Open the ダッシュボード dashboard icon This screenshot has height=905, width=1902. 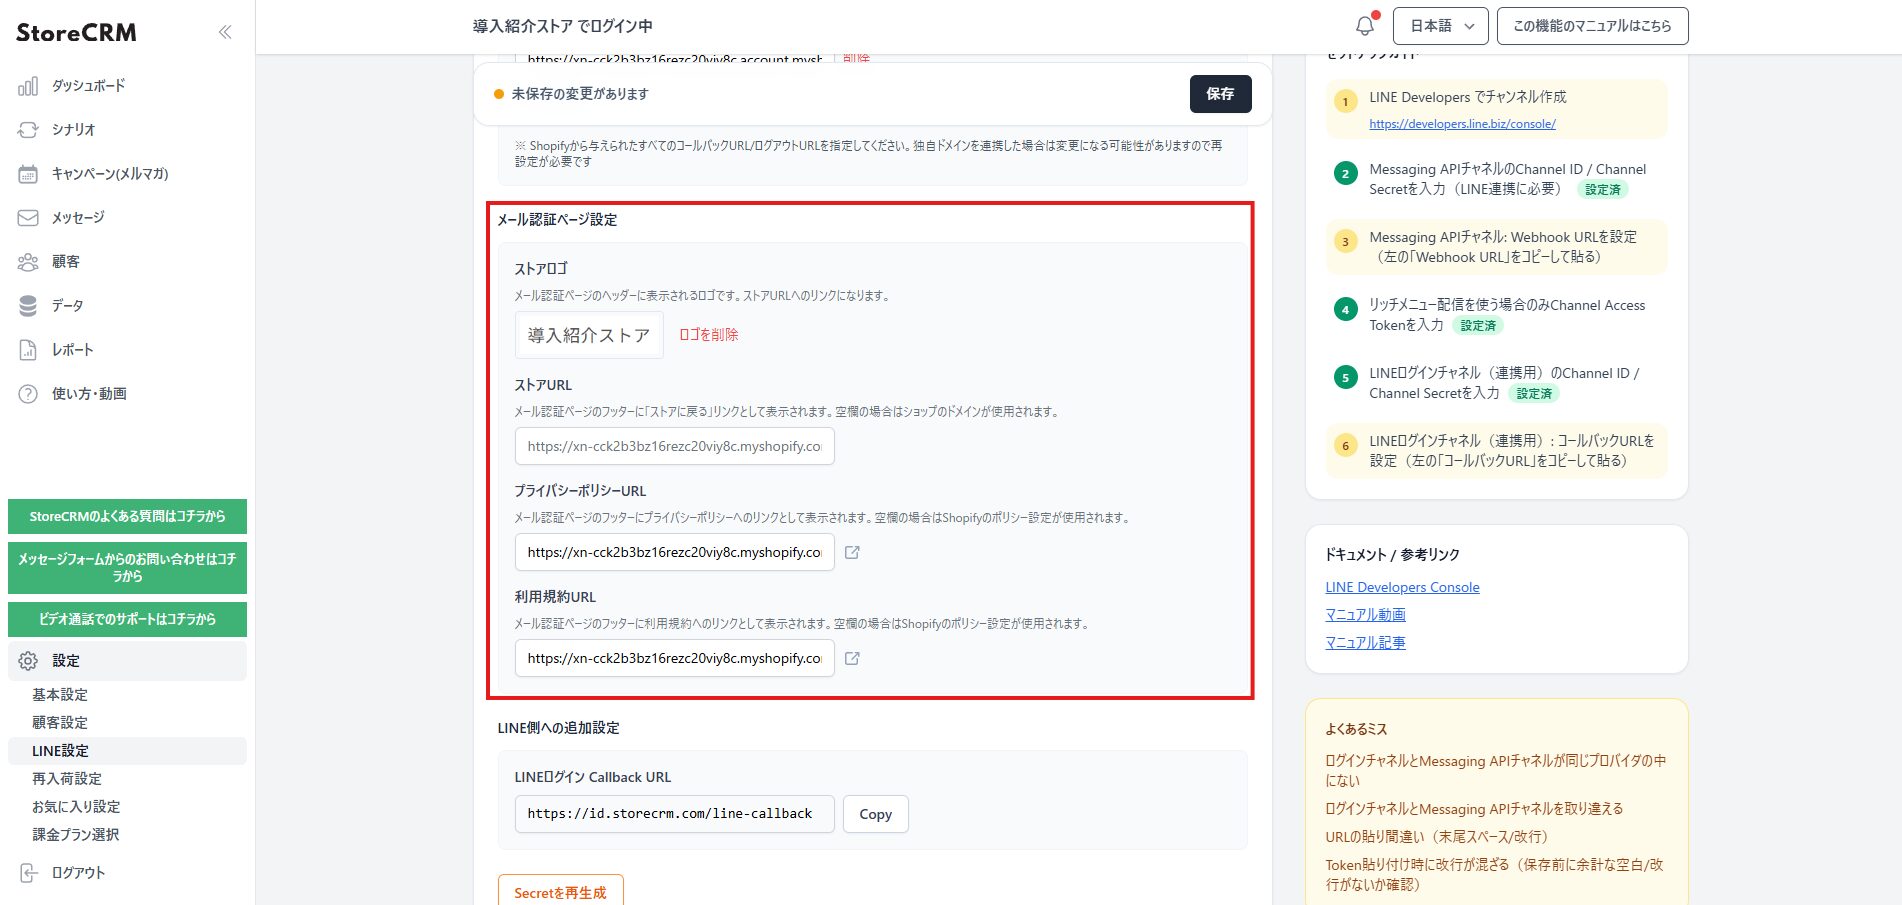[x=28, y=86]
